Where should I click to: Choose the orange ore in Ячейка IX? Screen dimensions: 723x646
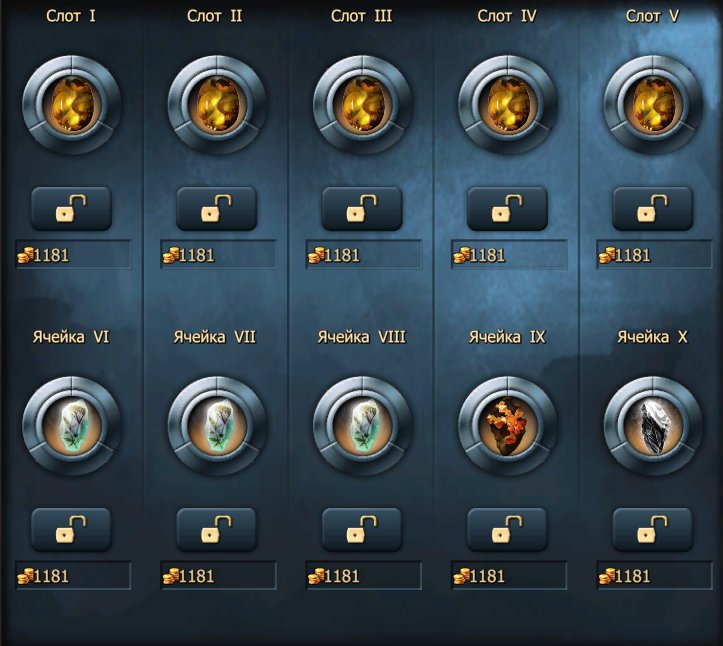(508, 426)
